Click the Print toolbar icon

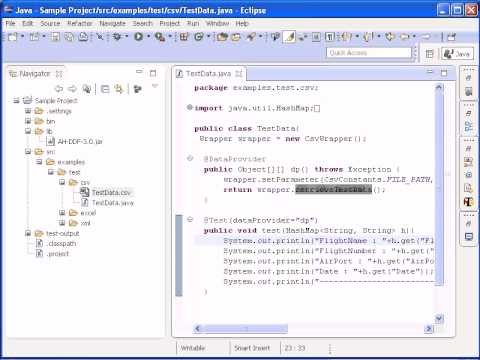point(83,37)
